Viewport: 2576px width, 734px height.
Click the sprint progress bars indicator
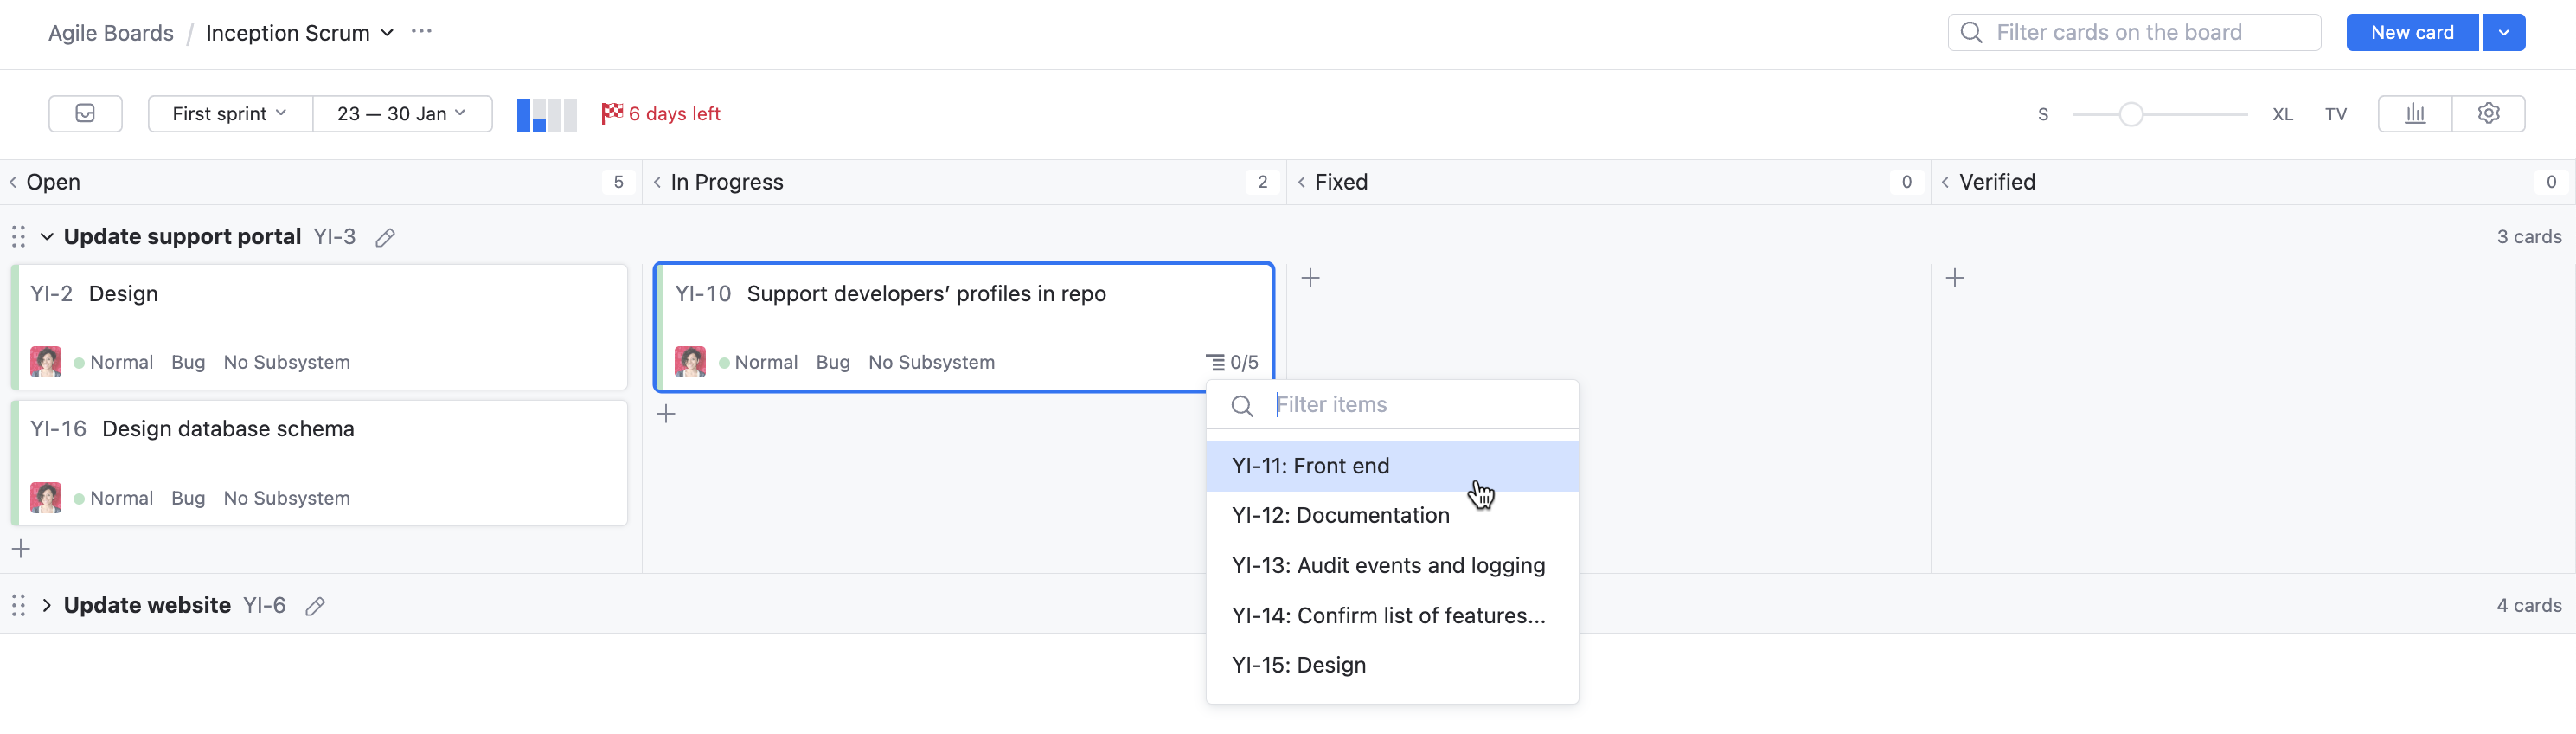(546, 115)
